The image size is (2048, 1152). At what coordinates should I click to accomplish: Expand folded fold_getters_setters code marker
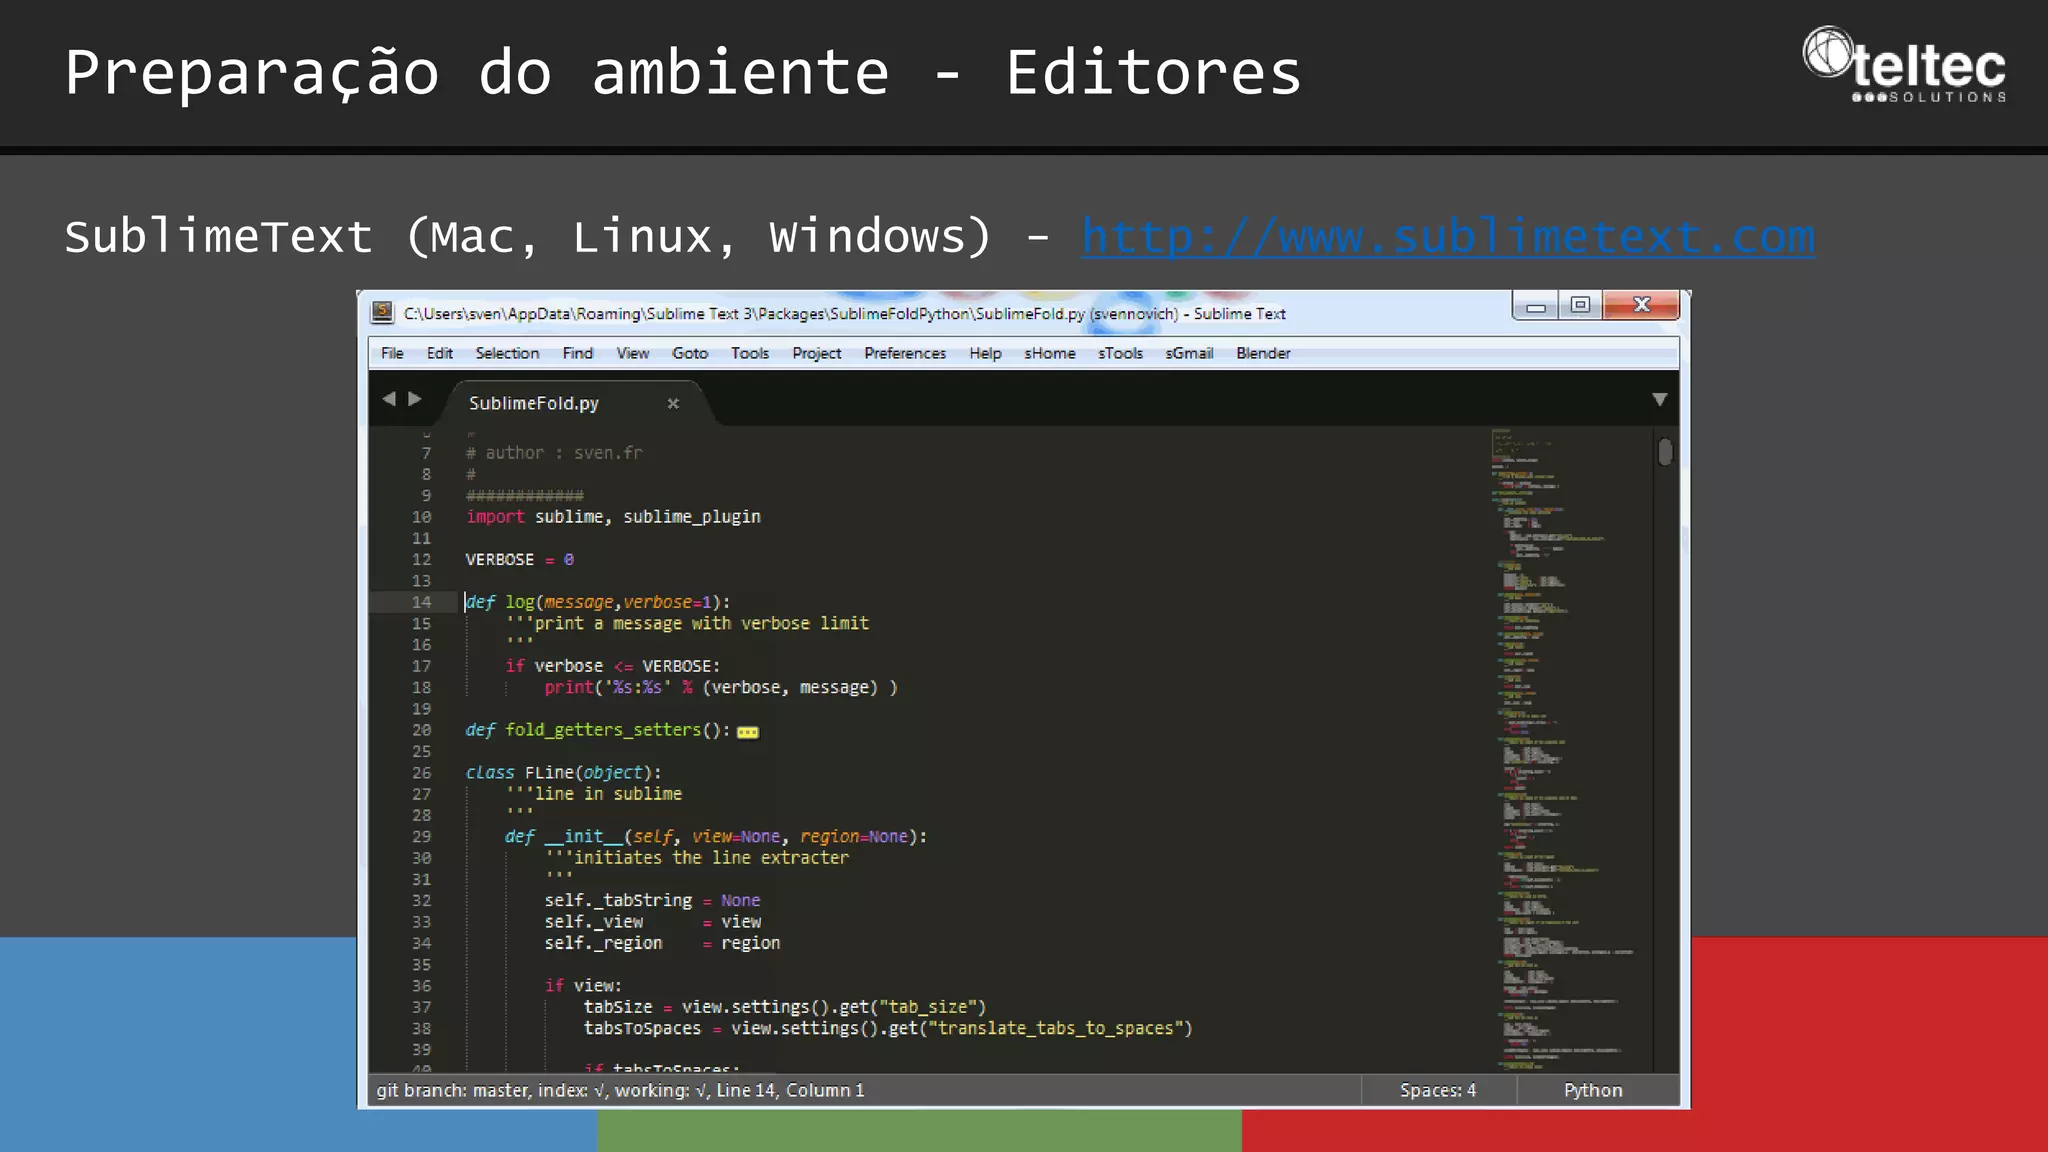tap(748, 732)
